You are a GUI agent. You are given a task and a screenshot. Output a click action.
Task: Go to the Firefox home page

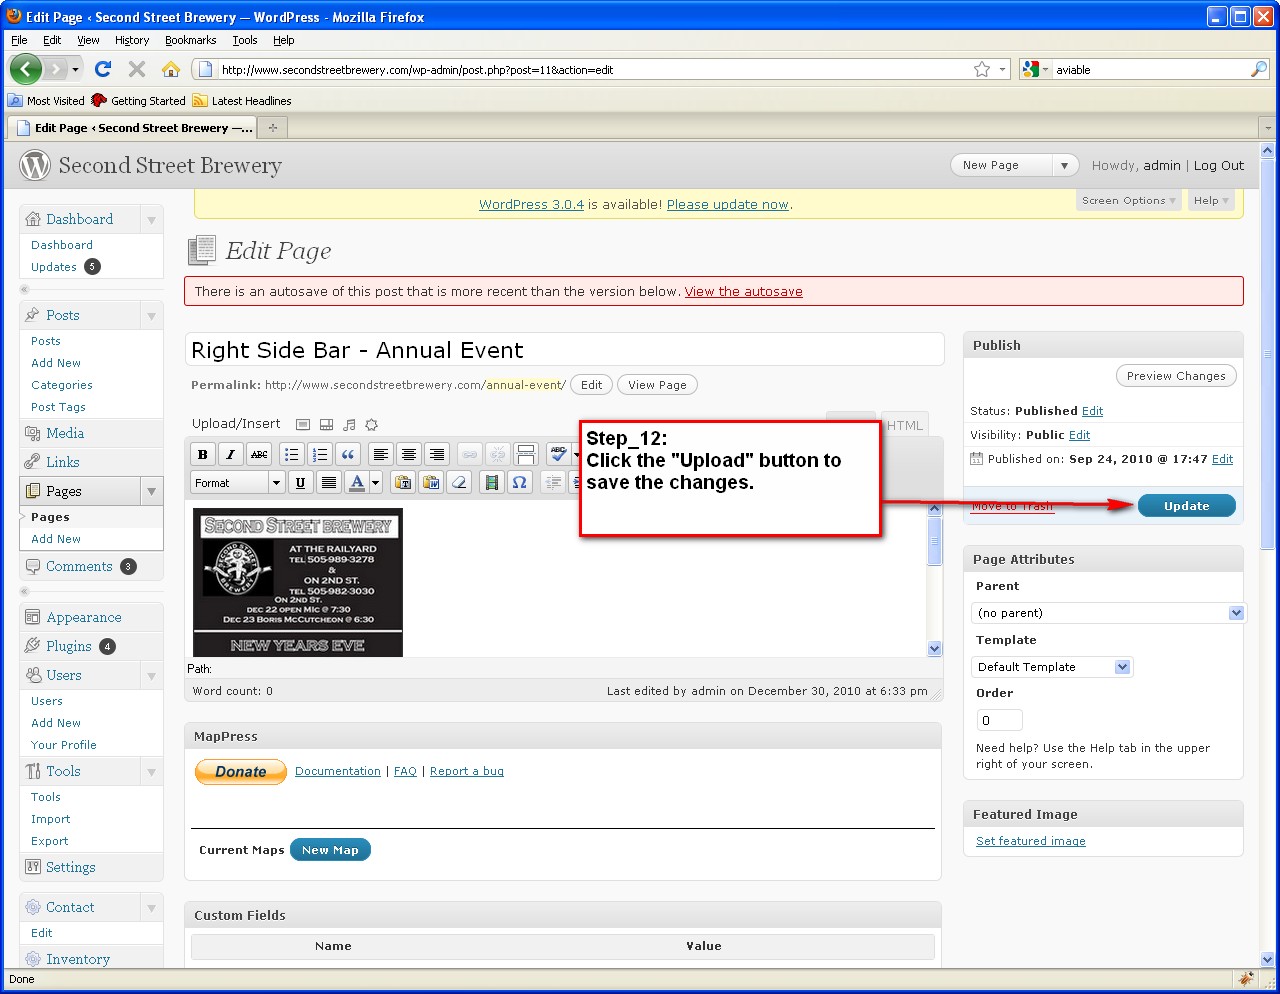pyautogui.click(x=171, y=69)
